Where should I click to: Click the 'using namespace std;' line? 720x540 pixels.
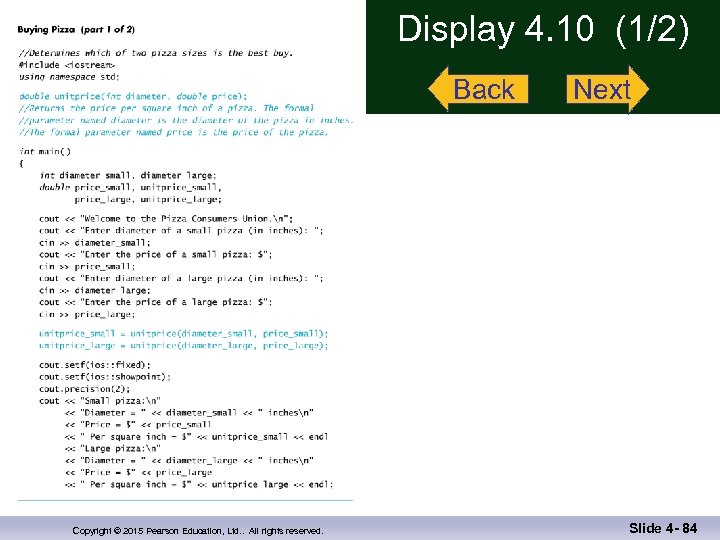click(x=69, y=77)
